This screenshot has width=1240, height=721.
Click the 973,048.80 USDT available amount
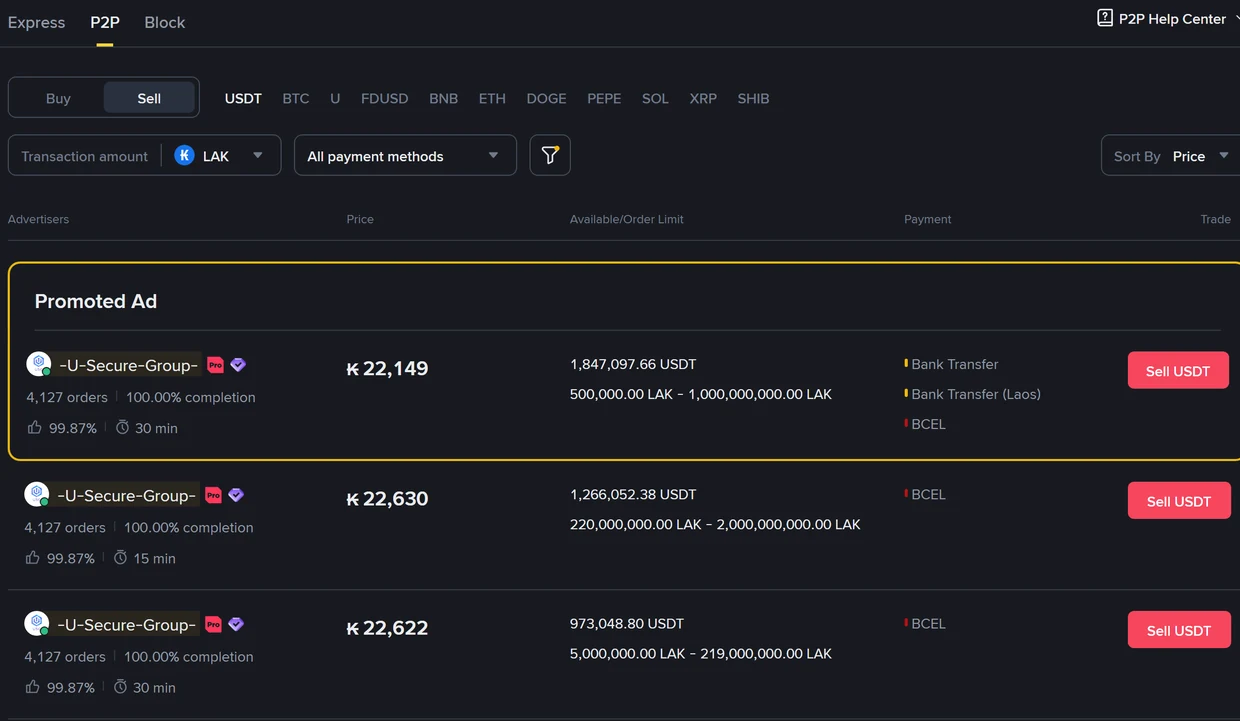point(627,623)
